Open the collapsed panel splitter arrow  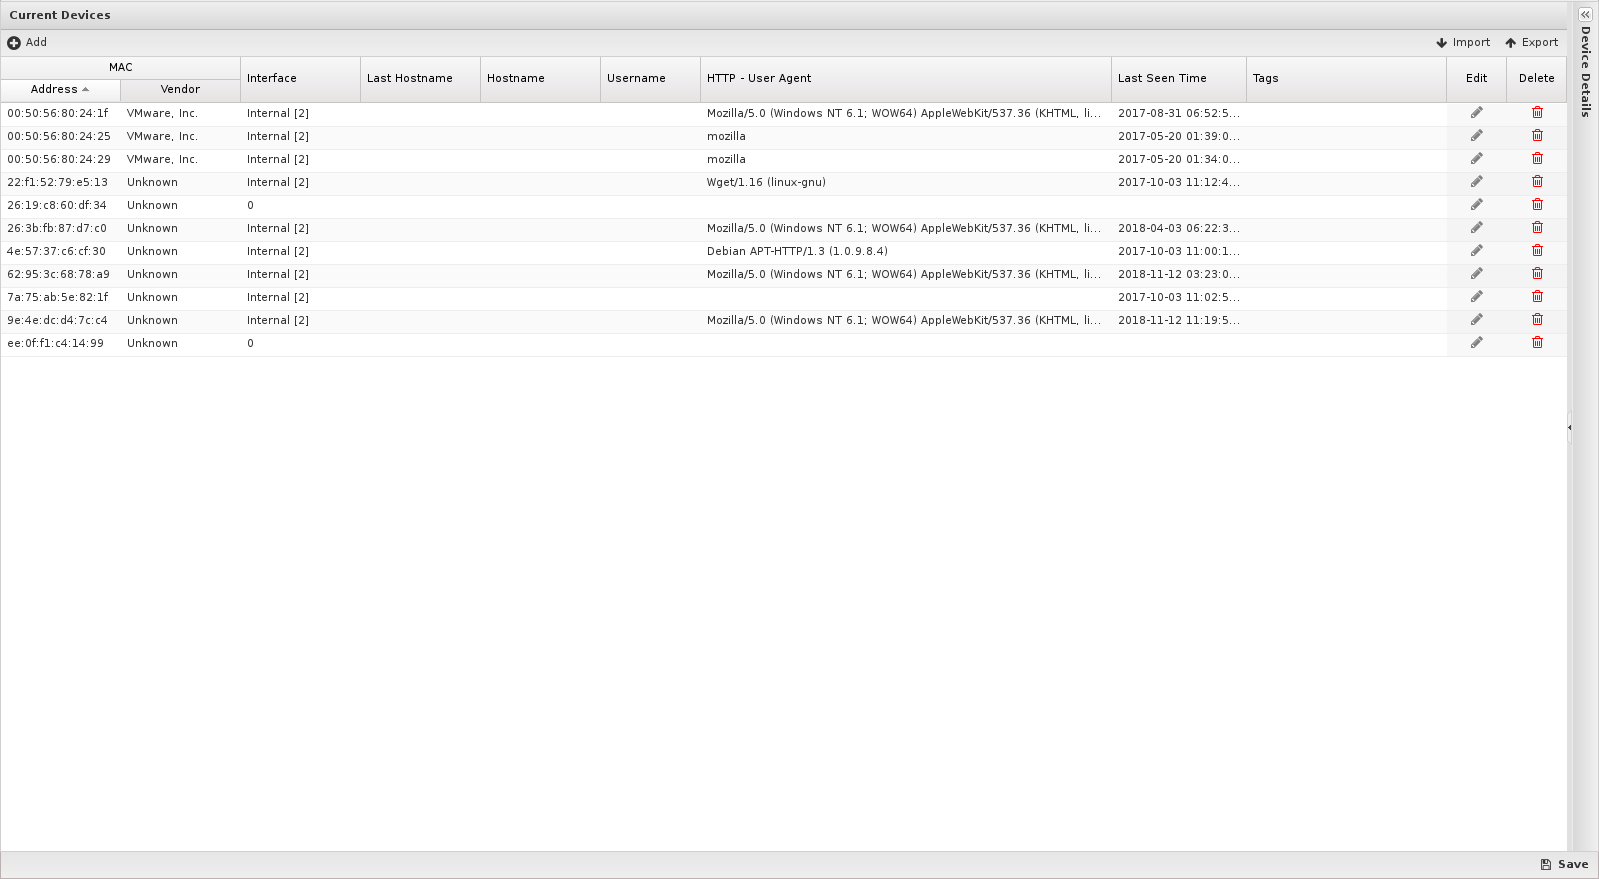click(x=1570, y=428)
